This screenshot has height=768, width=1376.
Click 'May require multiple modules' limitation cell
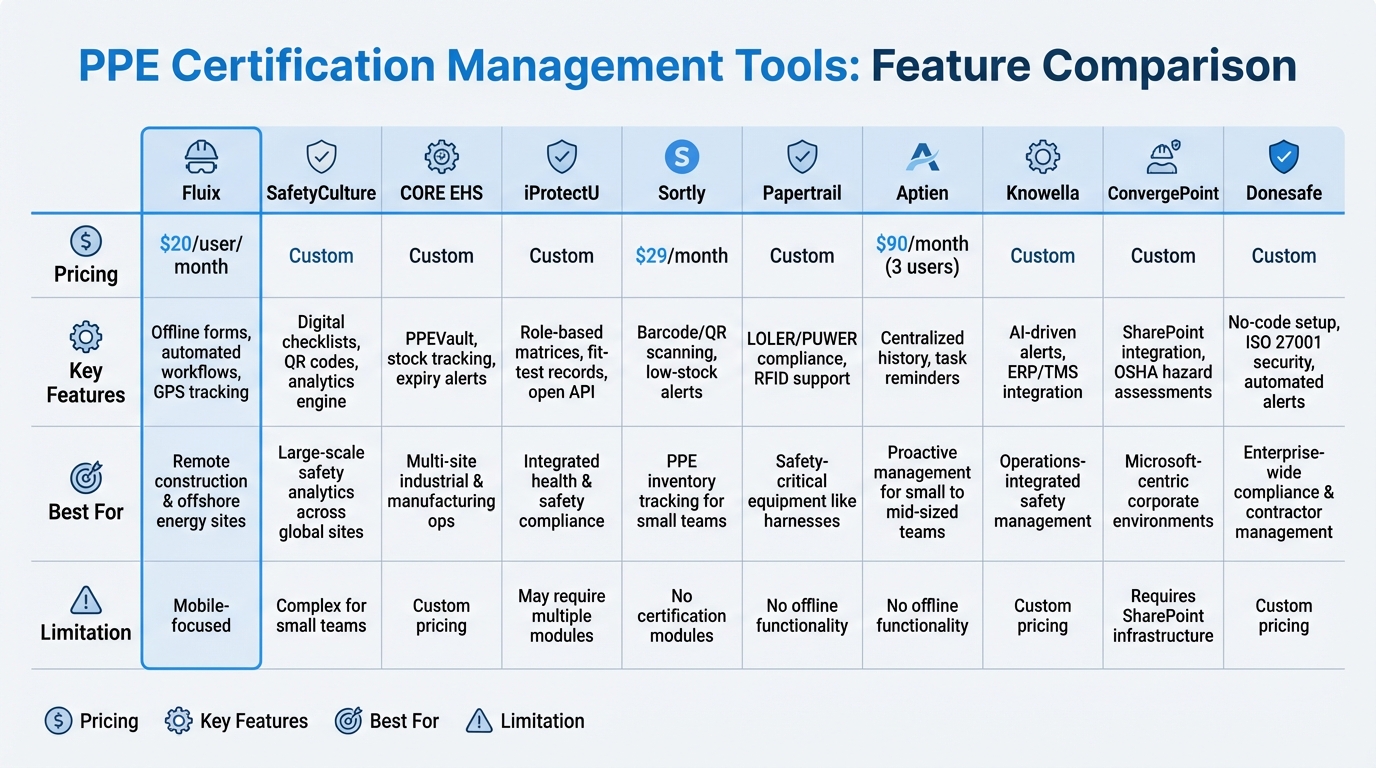coord(562,615)
